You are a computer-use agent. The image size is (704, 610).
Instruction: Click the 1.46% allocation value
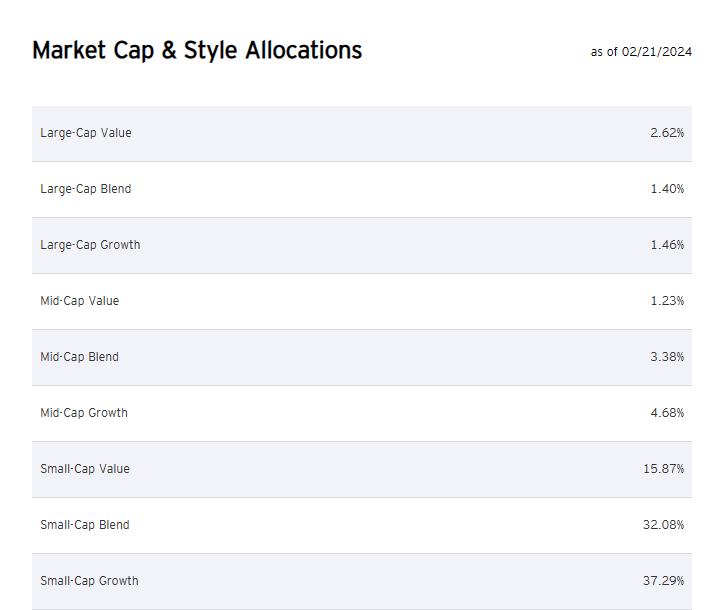(x=667, y=245)
